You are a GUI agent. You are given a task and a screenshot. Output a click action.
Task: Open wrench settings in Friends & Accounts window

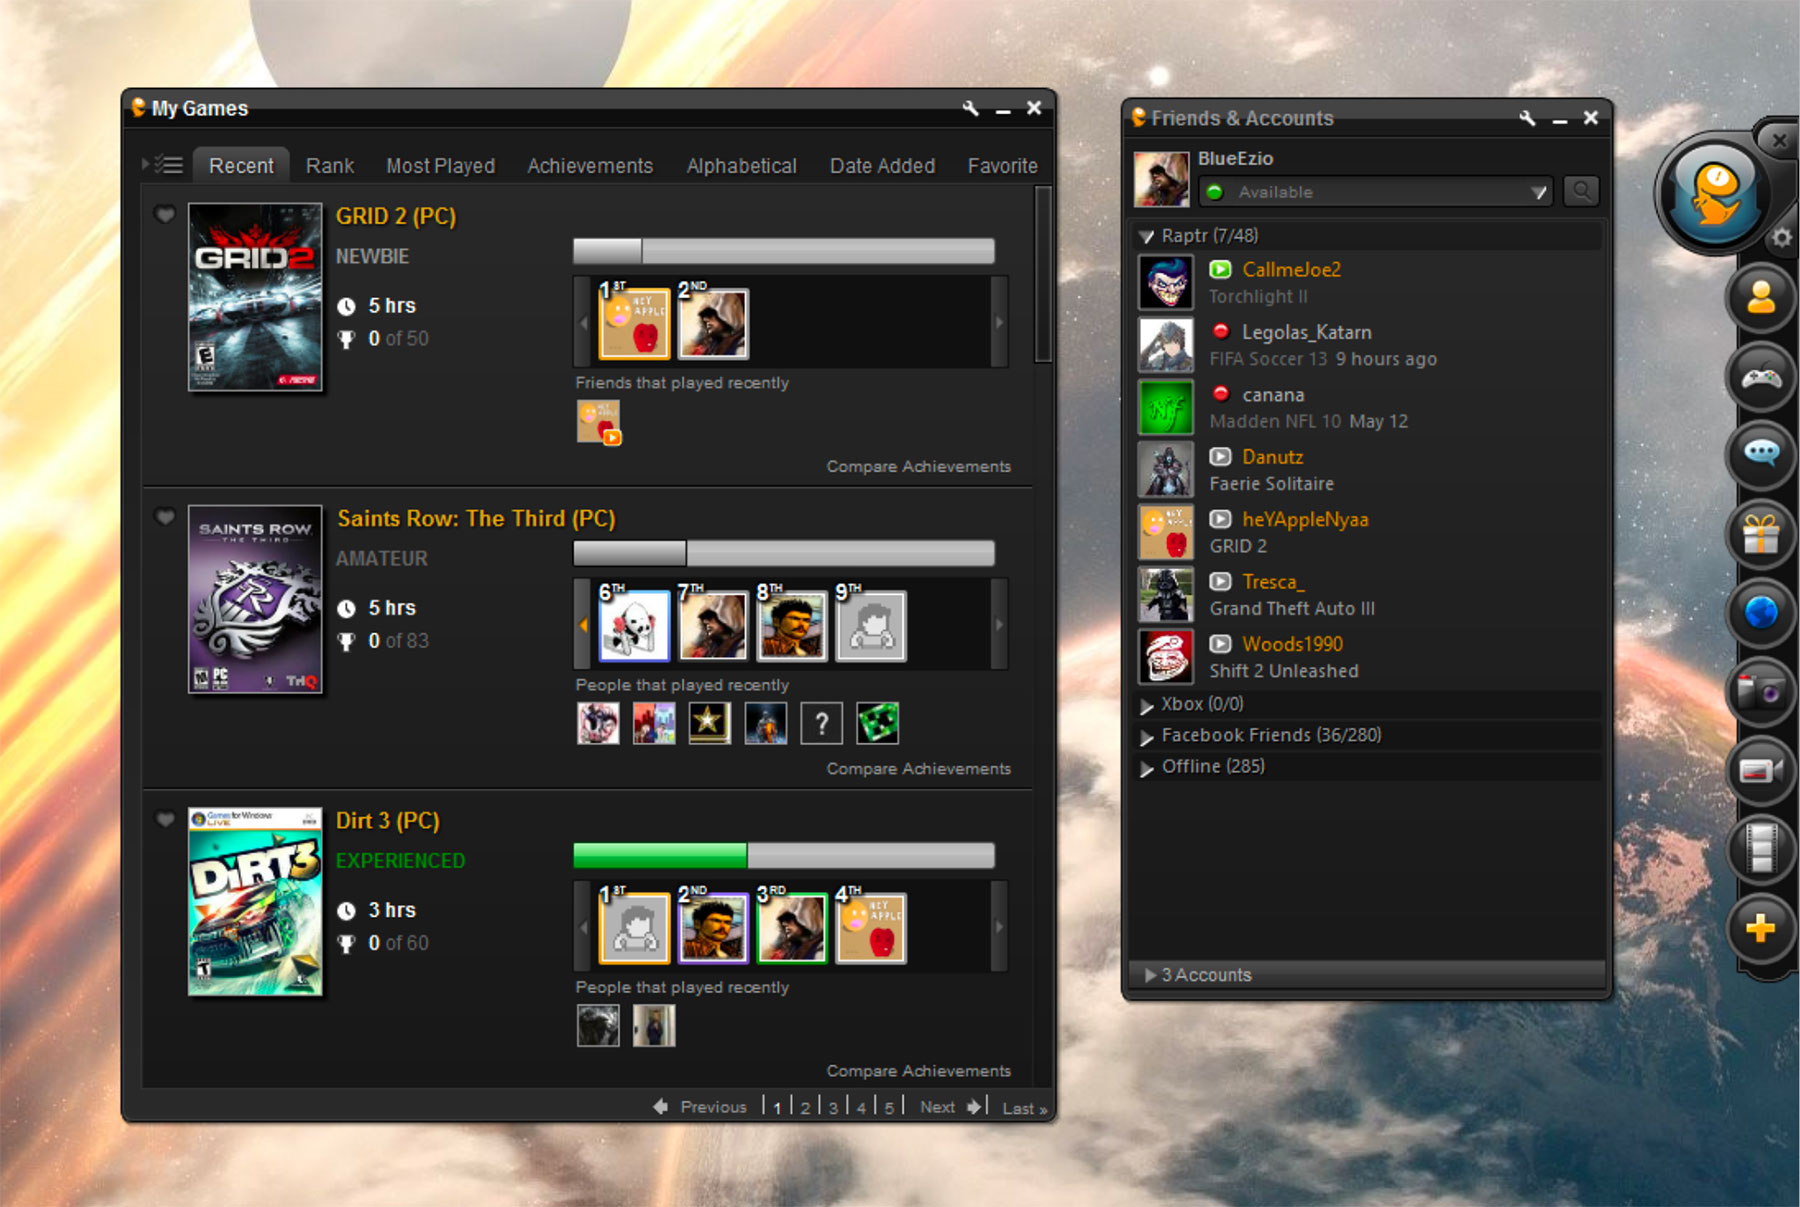(x=1527, y=118)
